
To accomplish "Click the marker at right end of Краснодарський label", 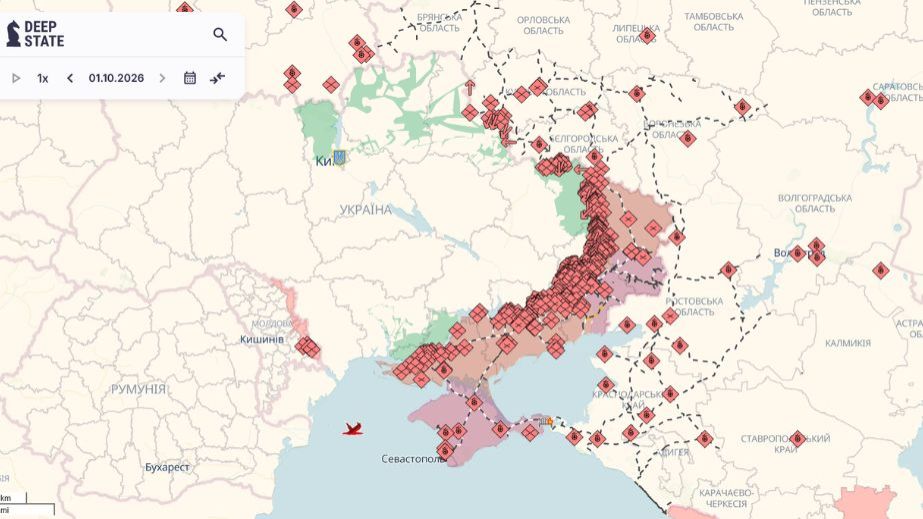I will tap(670, 394).
